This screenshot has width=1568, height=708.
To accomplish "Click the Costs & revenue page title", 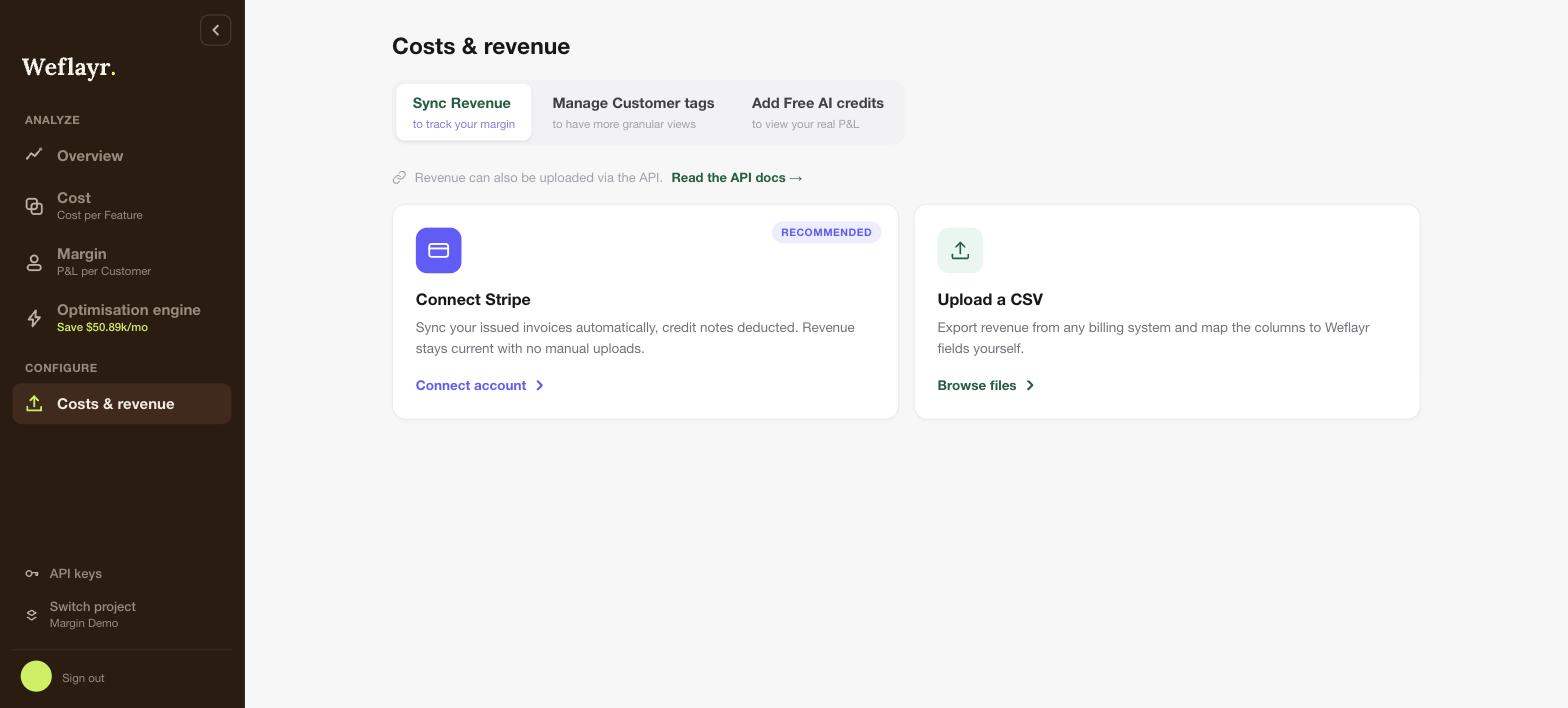I will point(481,46).
